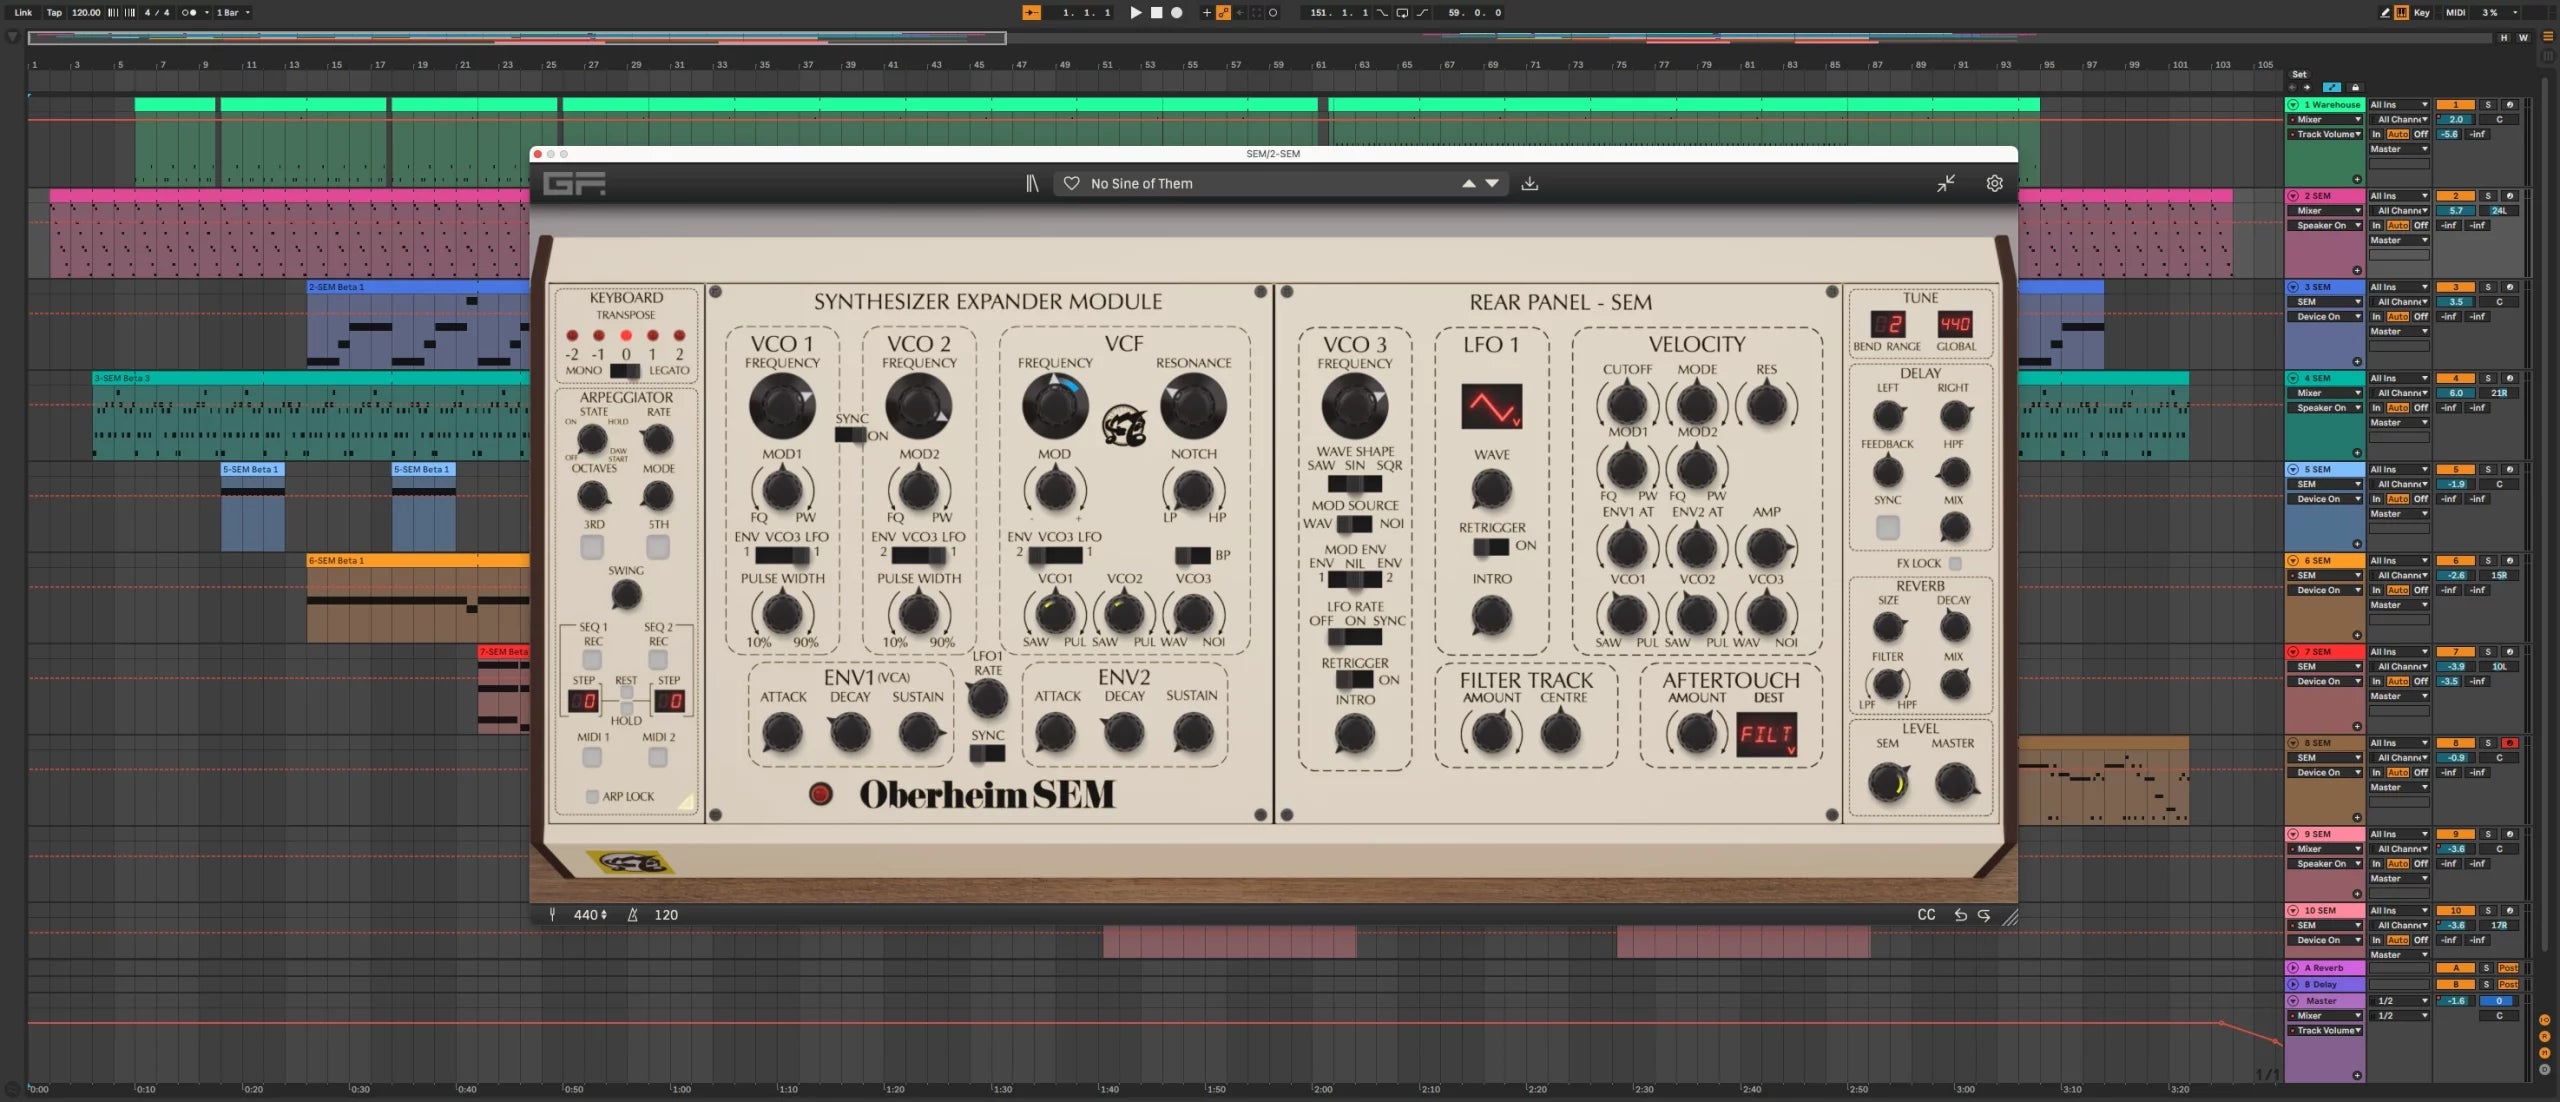Click the FILT destination button in Aftertouch
Screen dimensions: 2560x1102
pyautogui.click(x=1763, y=731)
